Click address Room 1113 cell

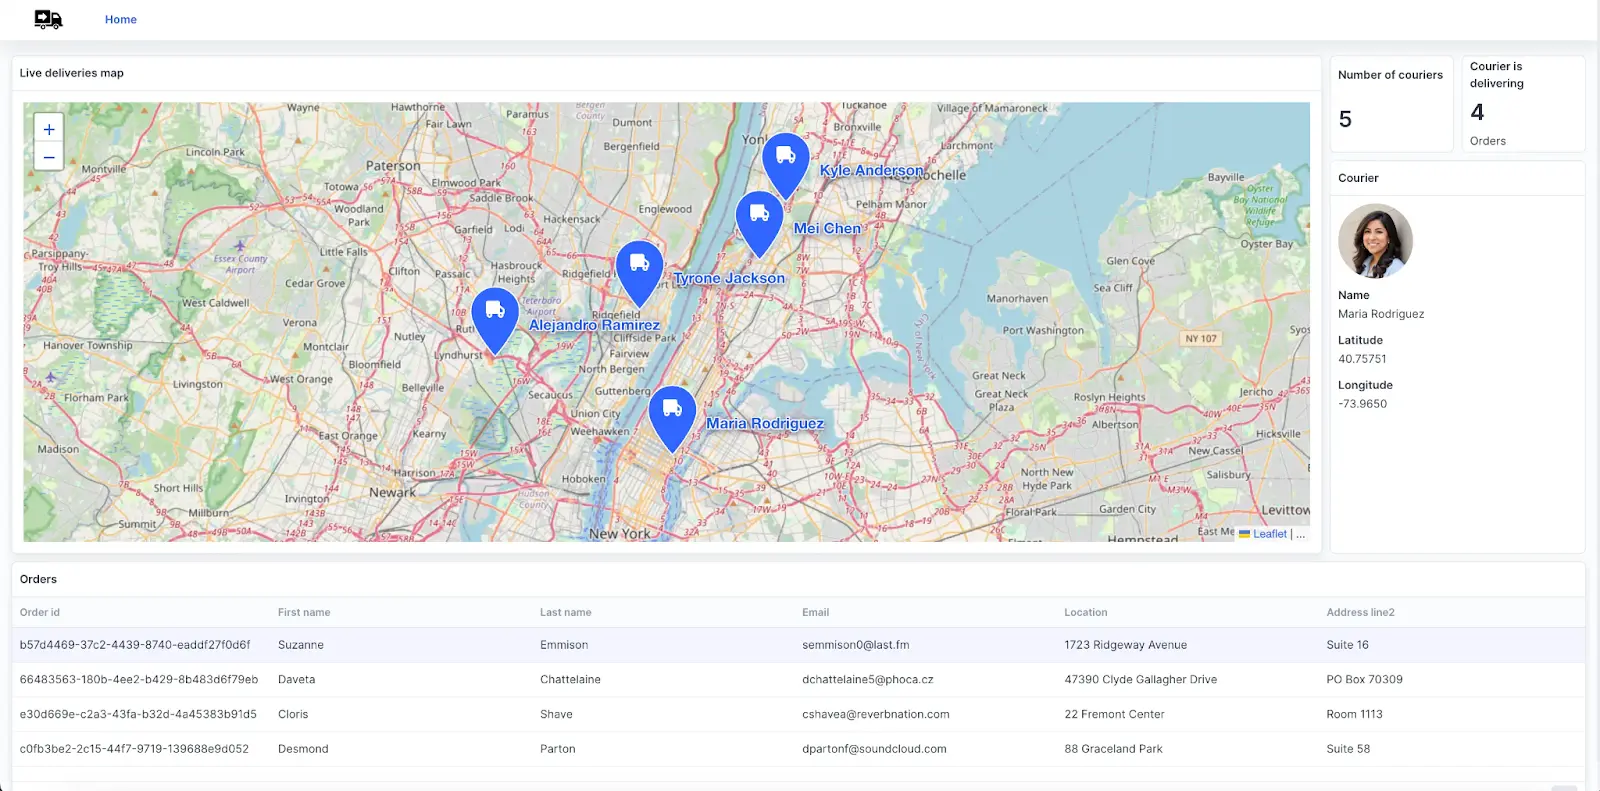(x=1355, y=714)
